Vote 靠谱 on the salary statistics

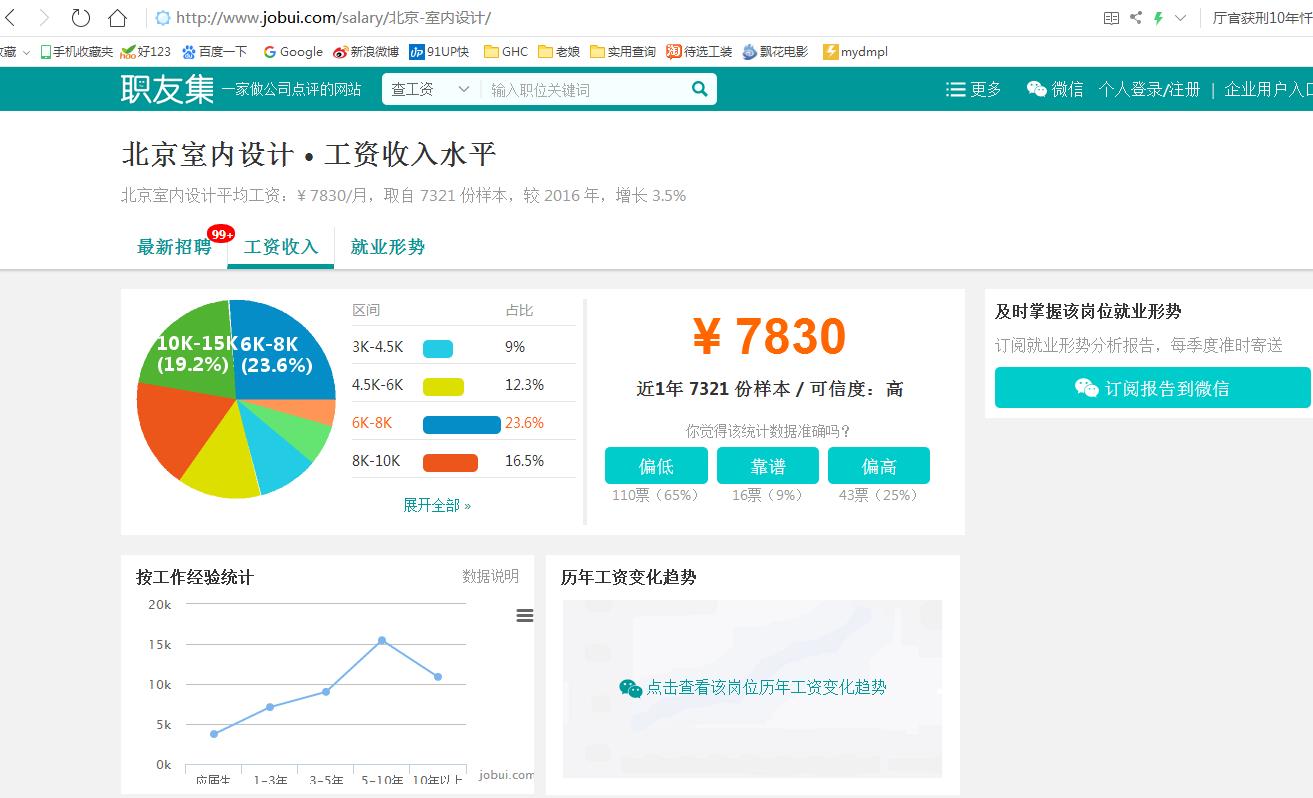[x=767, y=465]
